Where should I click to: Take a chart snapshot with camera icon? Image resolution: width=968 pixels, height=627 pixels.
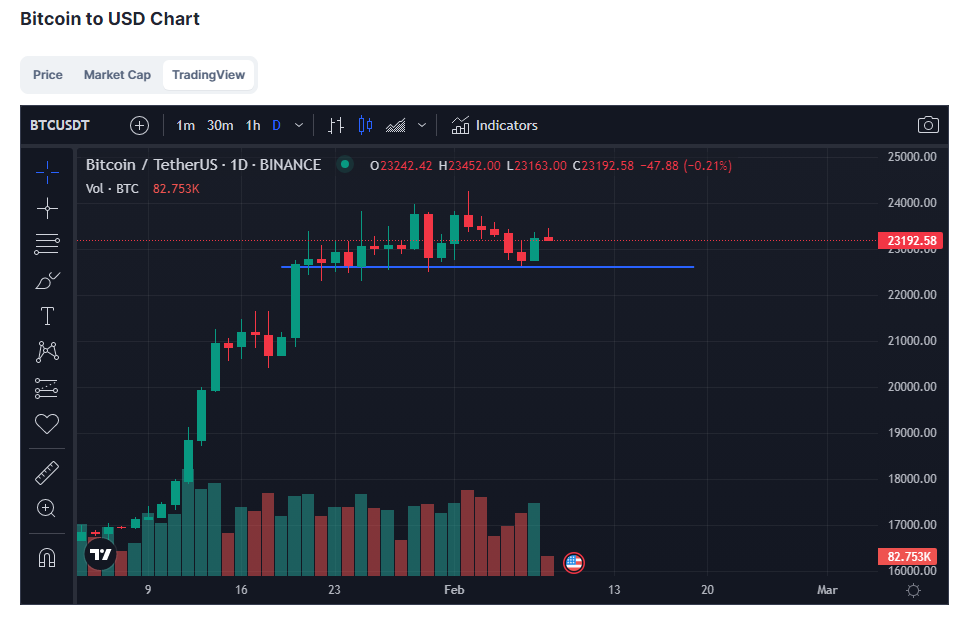coord(928,125)
